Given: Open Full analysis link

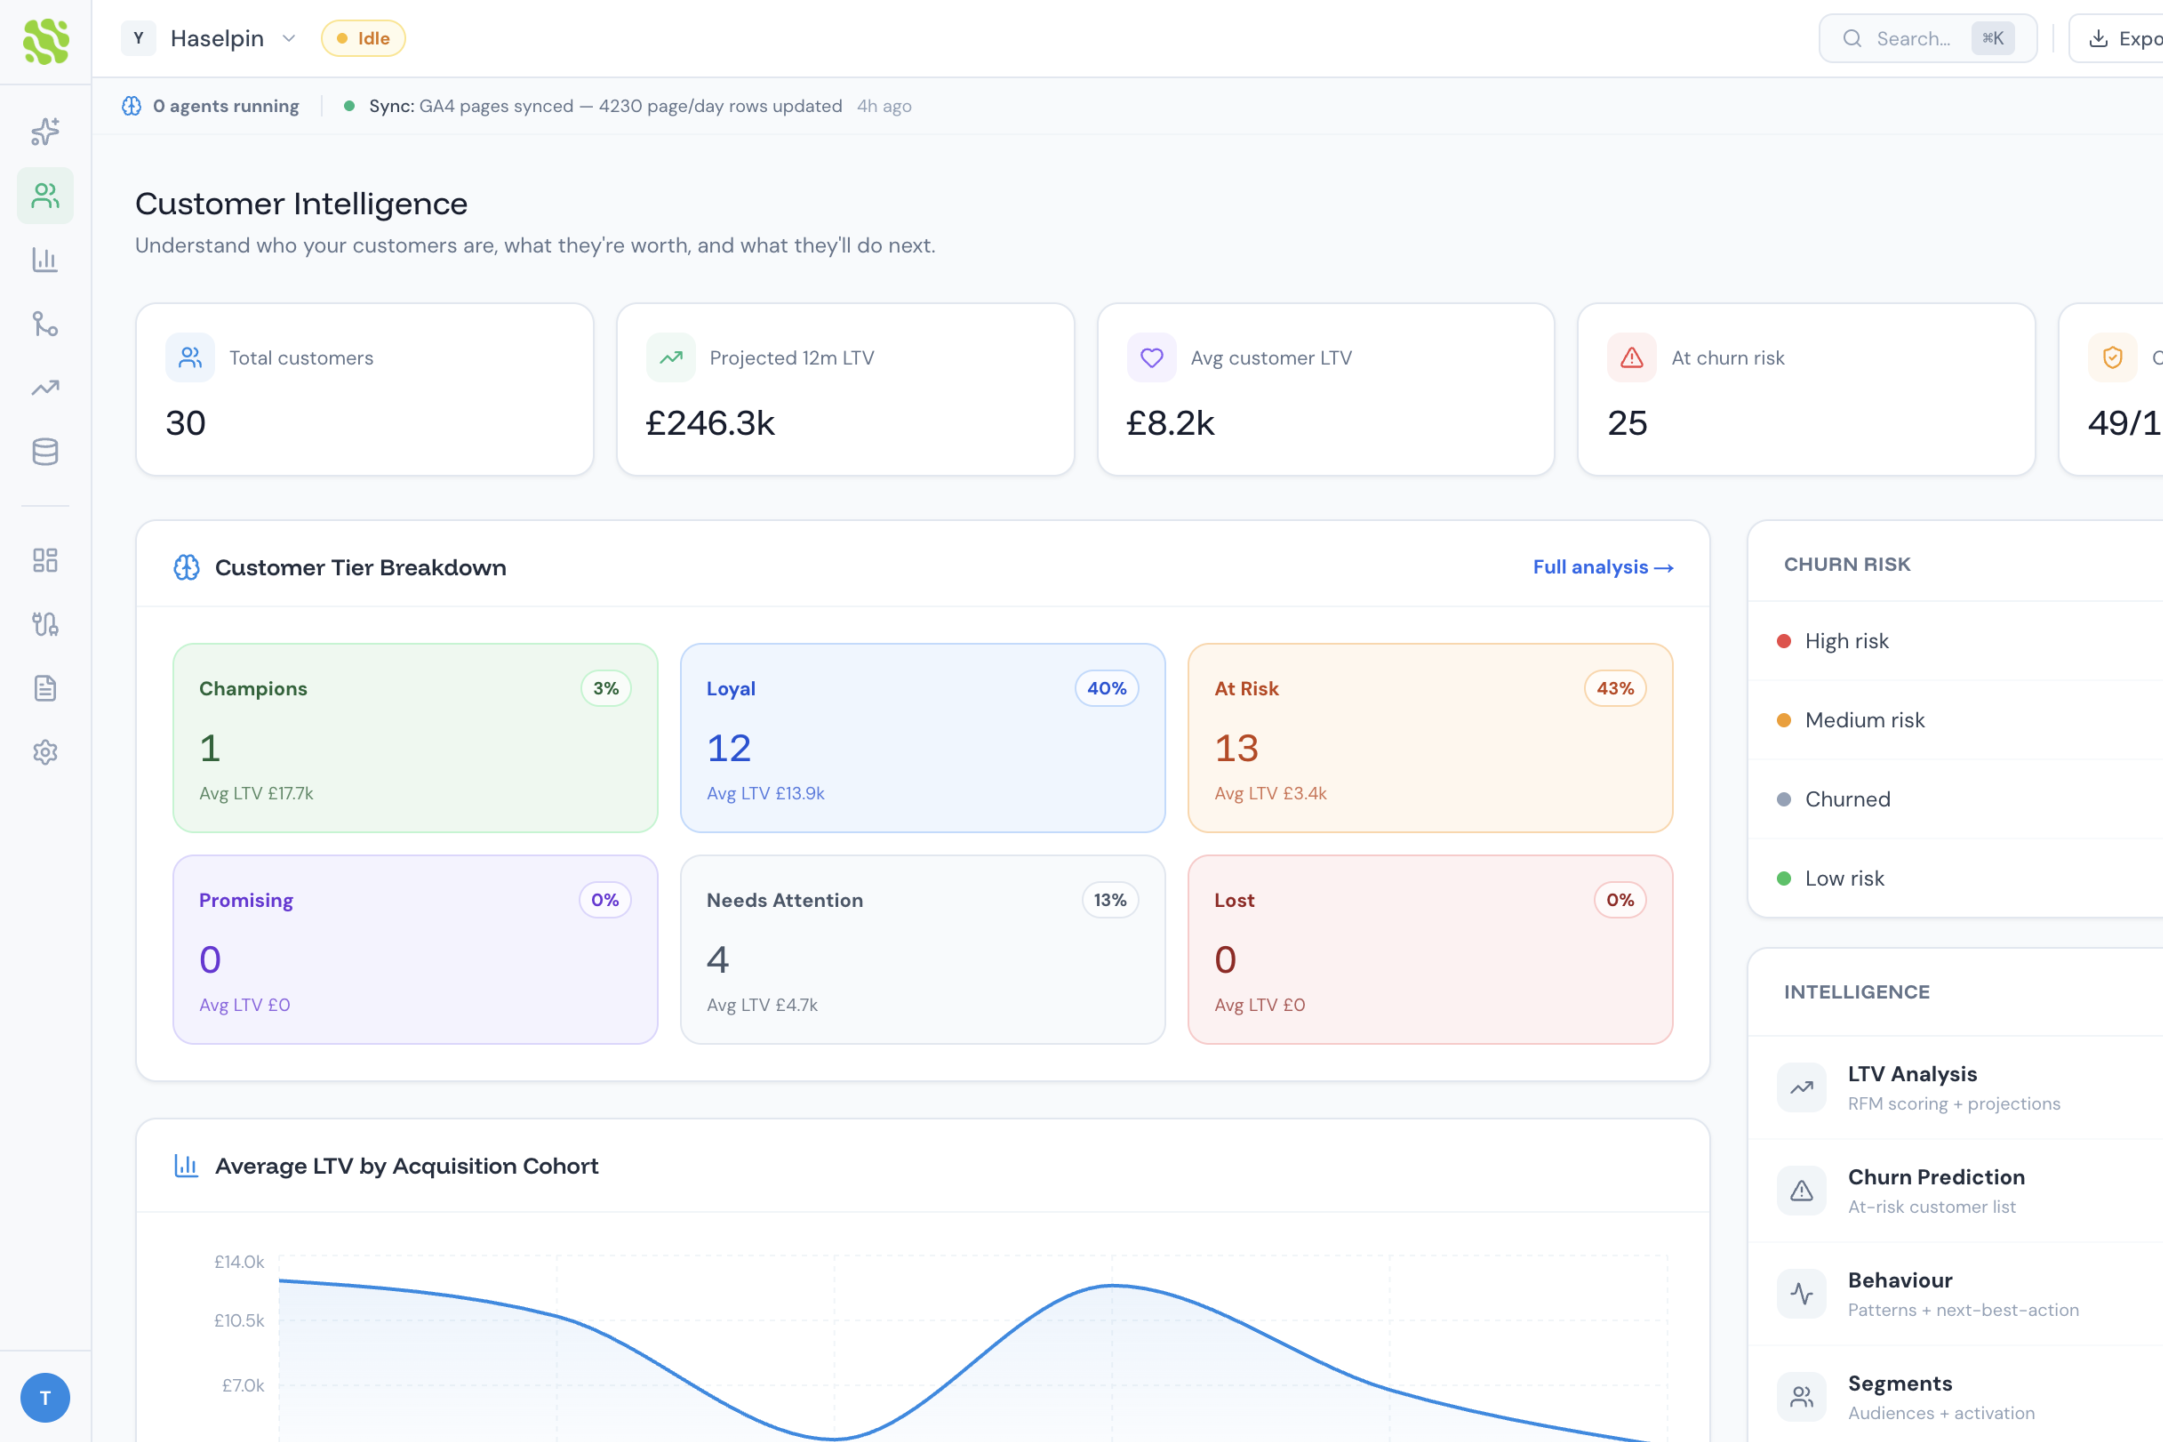Looking at the screenshot, I should coord(1602,567).
